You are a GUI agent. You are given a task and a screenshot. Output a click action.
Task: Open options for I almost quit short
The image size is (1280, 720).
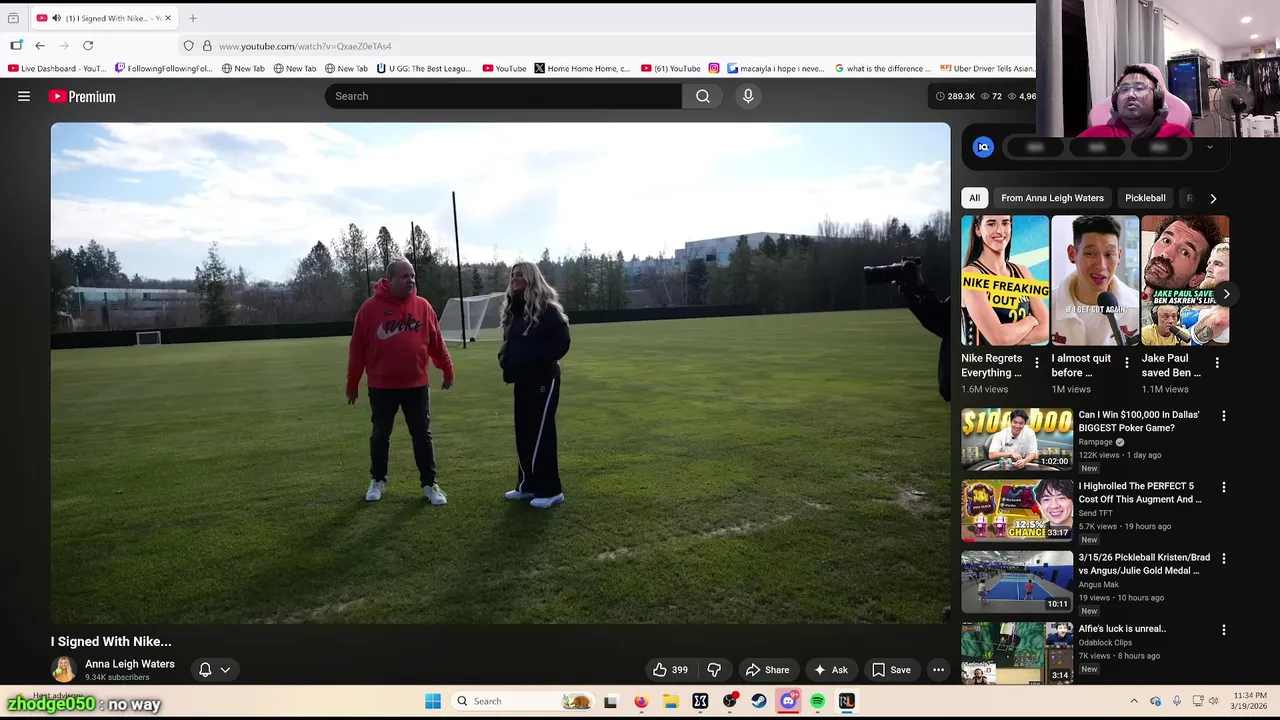[x=1127, y=363]
